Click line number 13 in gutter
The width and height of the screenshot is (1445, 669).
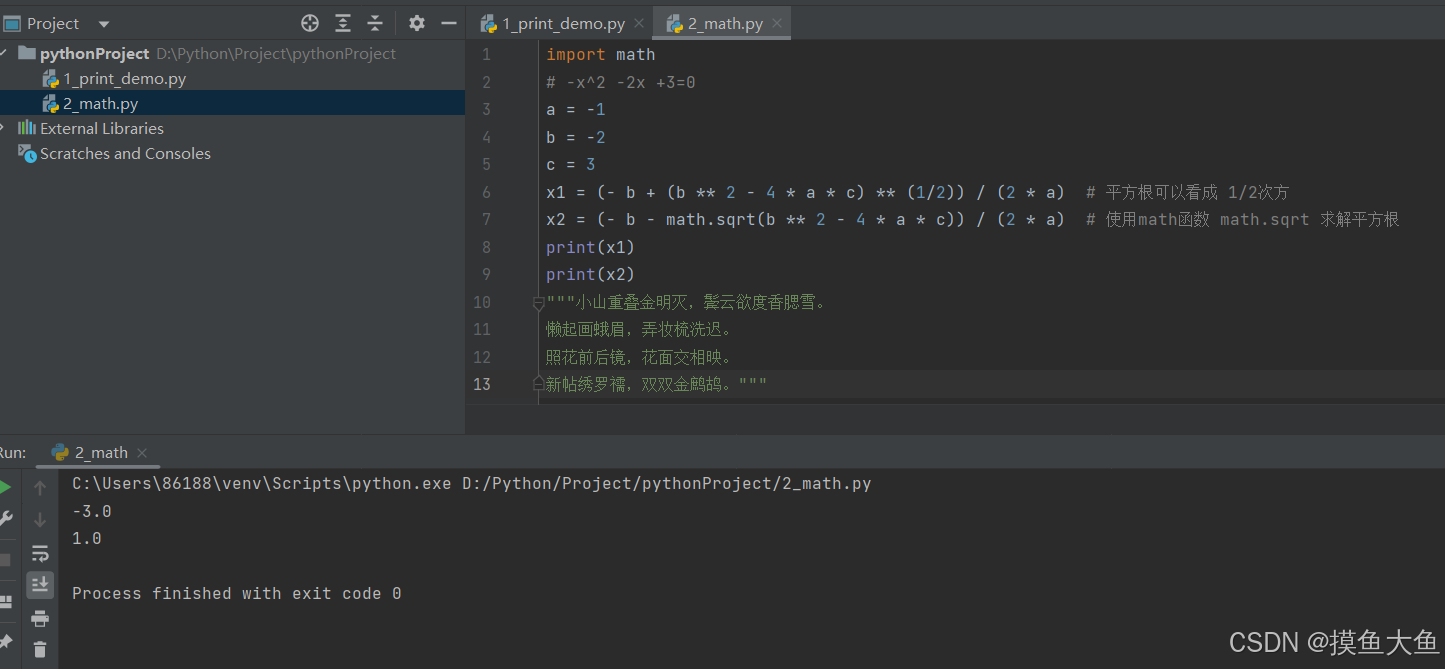482,384
